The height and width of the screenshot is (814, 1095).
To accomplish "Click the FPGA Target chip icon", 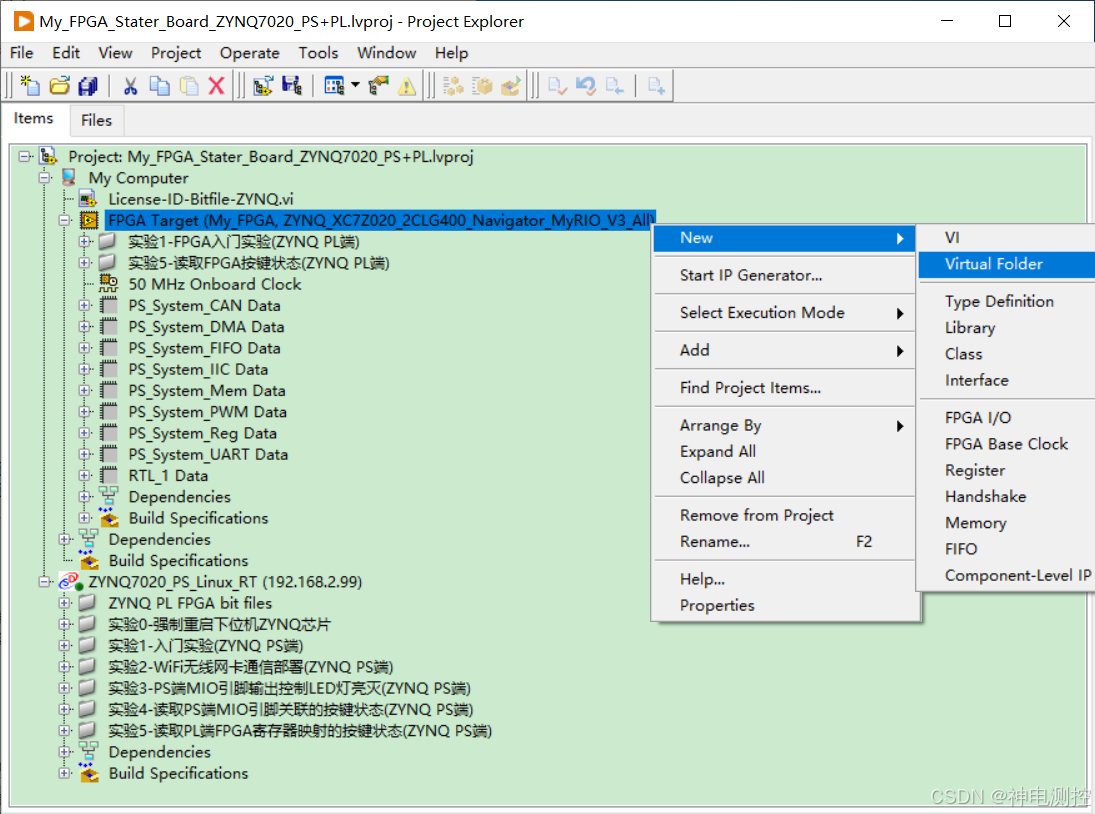I will (x=89, y=221).
